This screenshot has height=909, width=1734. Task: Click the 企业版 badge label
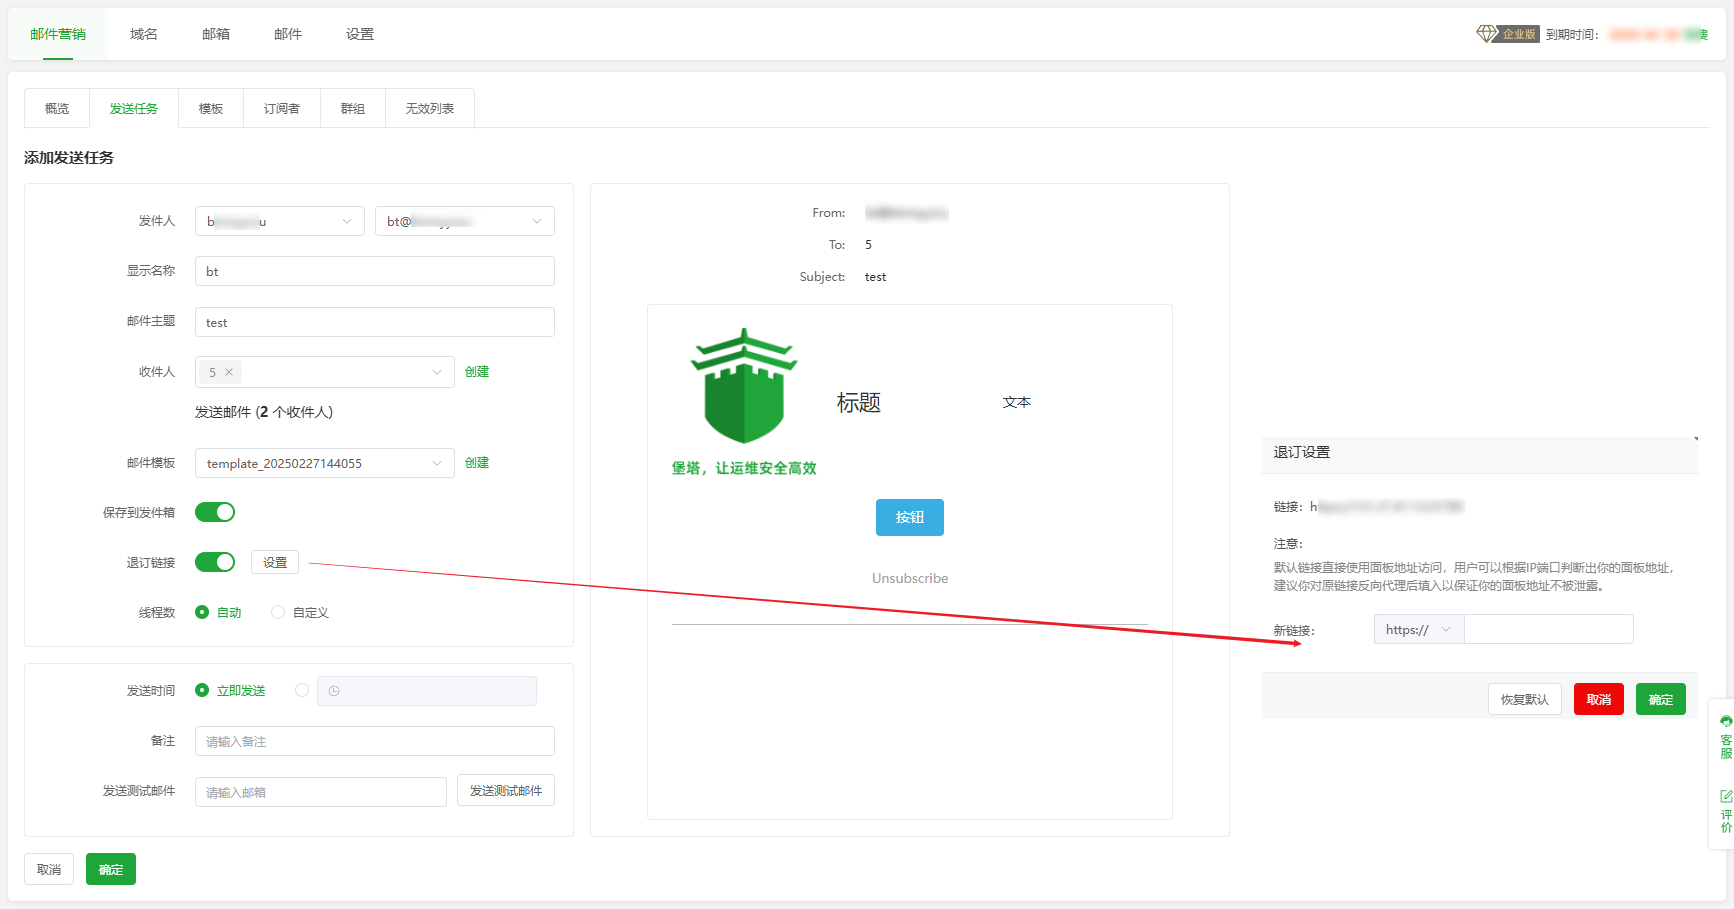click(x=1519, y=34)
